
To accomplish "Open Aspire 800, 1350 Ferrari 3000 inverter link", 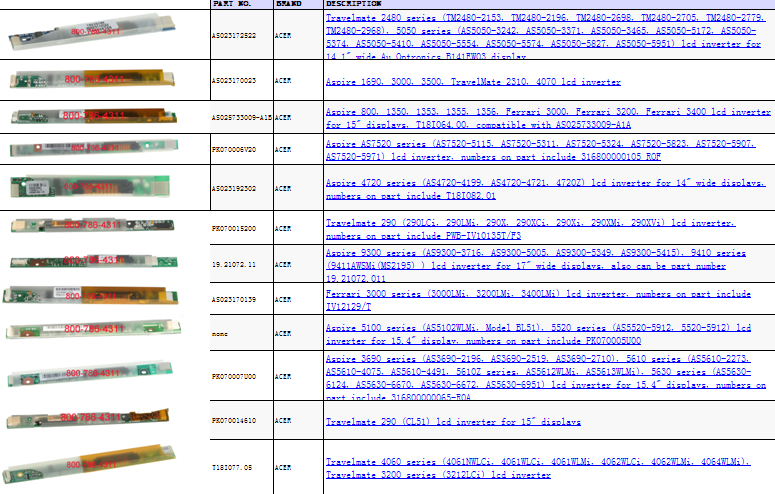I will coord(548,118).
